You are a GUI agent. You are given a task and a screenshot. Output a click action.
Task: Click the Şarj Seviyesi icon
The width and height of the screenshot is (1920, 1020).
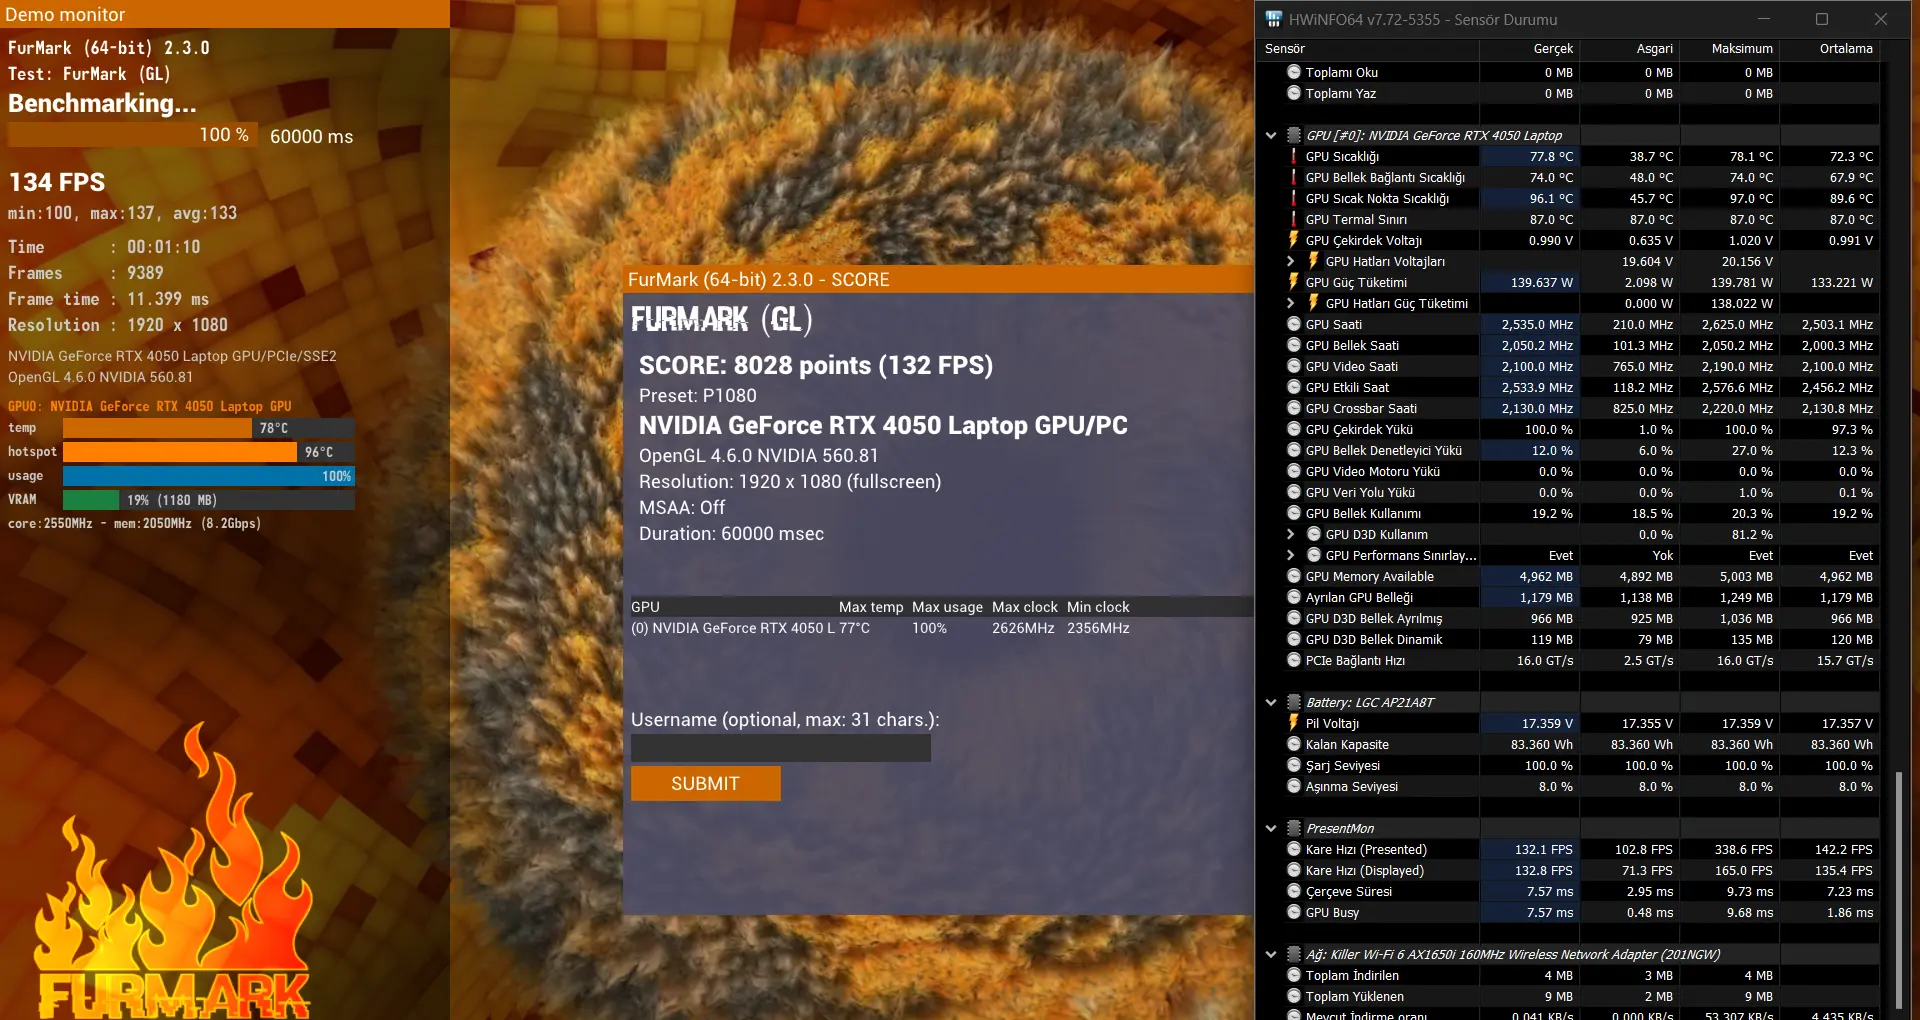pos(1294,766)
